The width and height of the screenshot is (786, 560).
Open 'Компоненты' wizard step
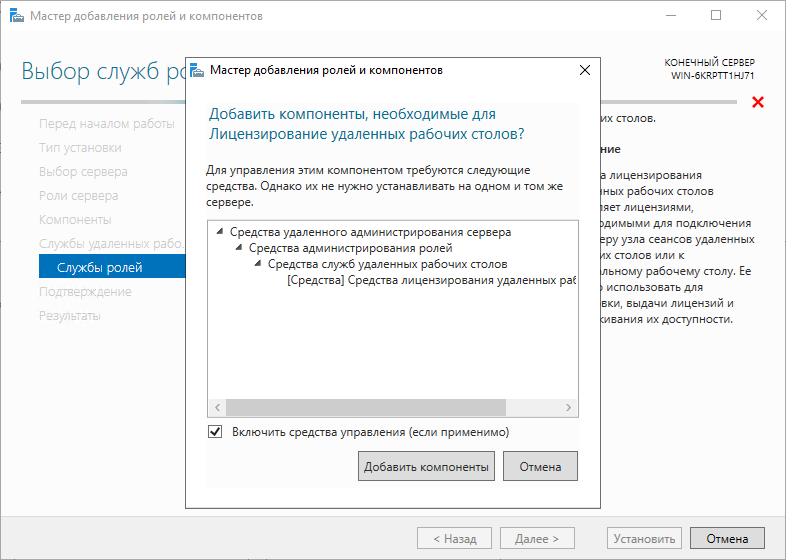pos(75,220)
